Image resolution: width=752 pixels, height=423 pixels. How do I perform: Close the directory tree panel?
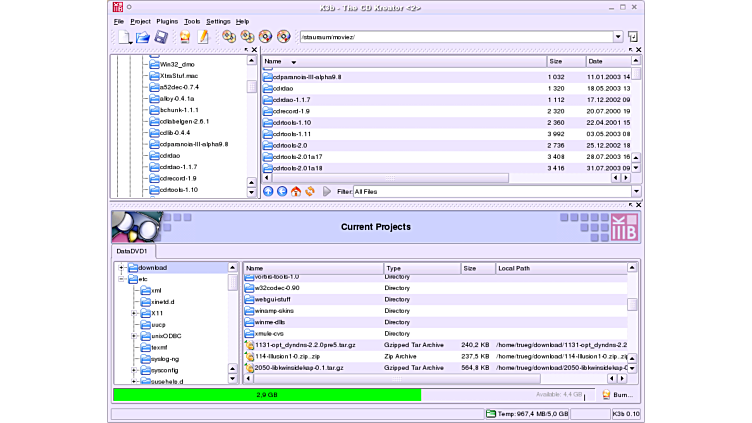tap(255, 49)
